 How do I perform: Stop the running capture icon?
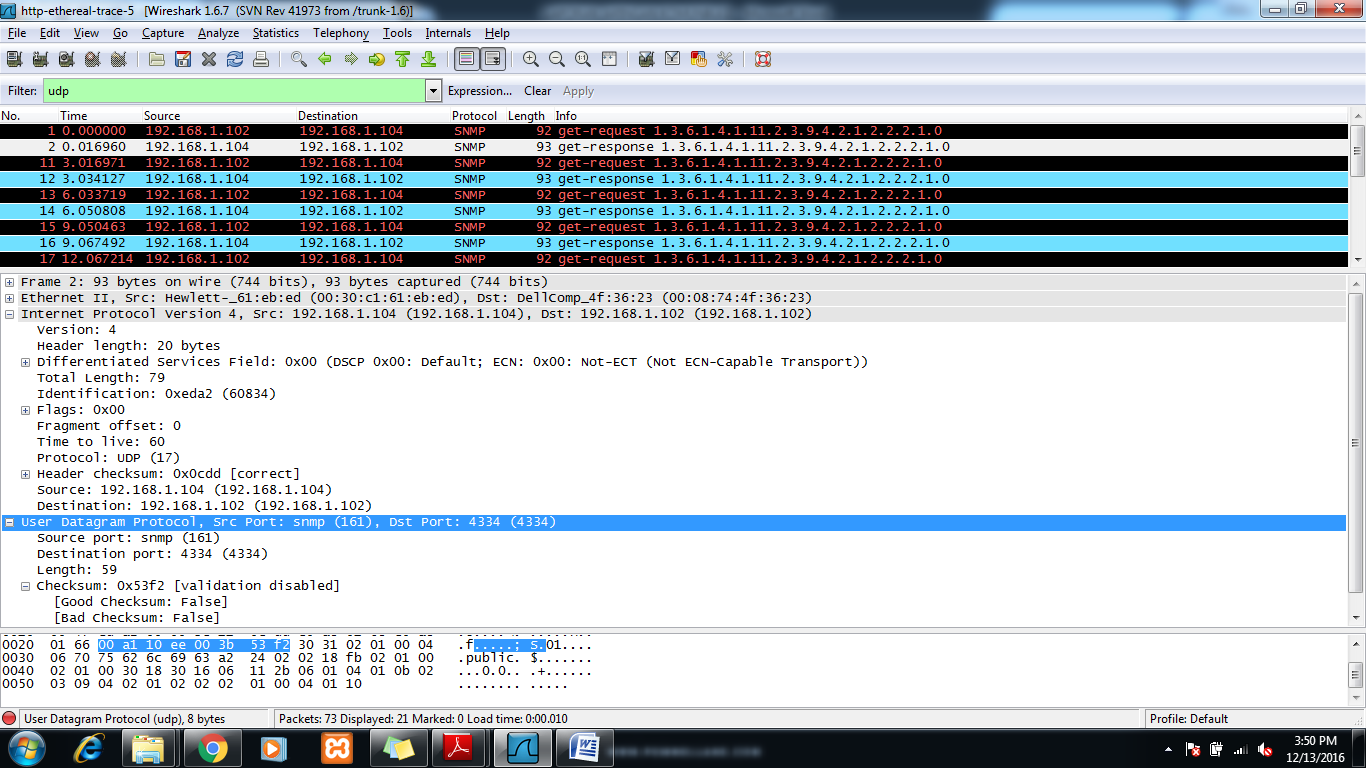92,59
